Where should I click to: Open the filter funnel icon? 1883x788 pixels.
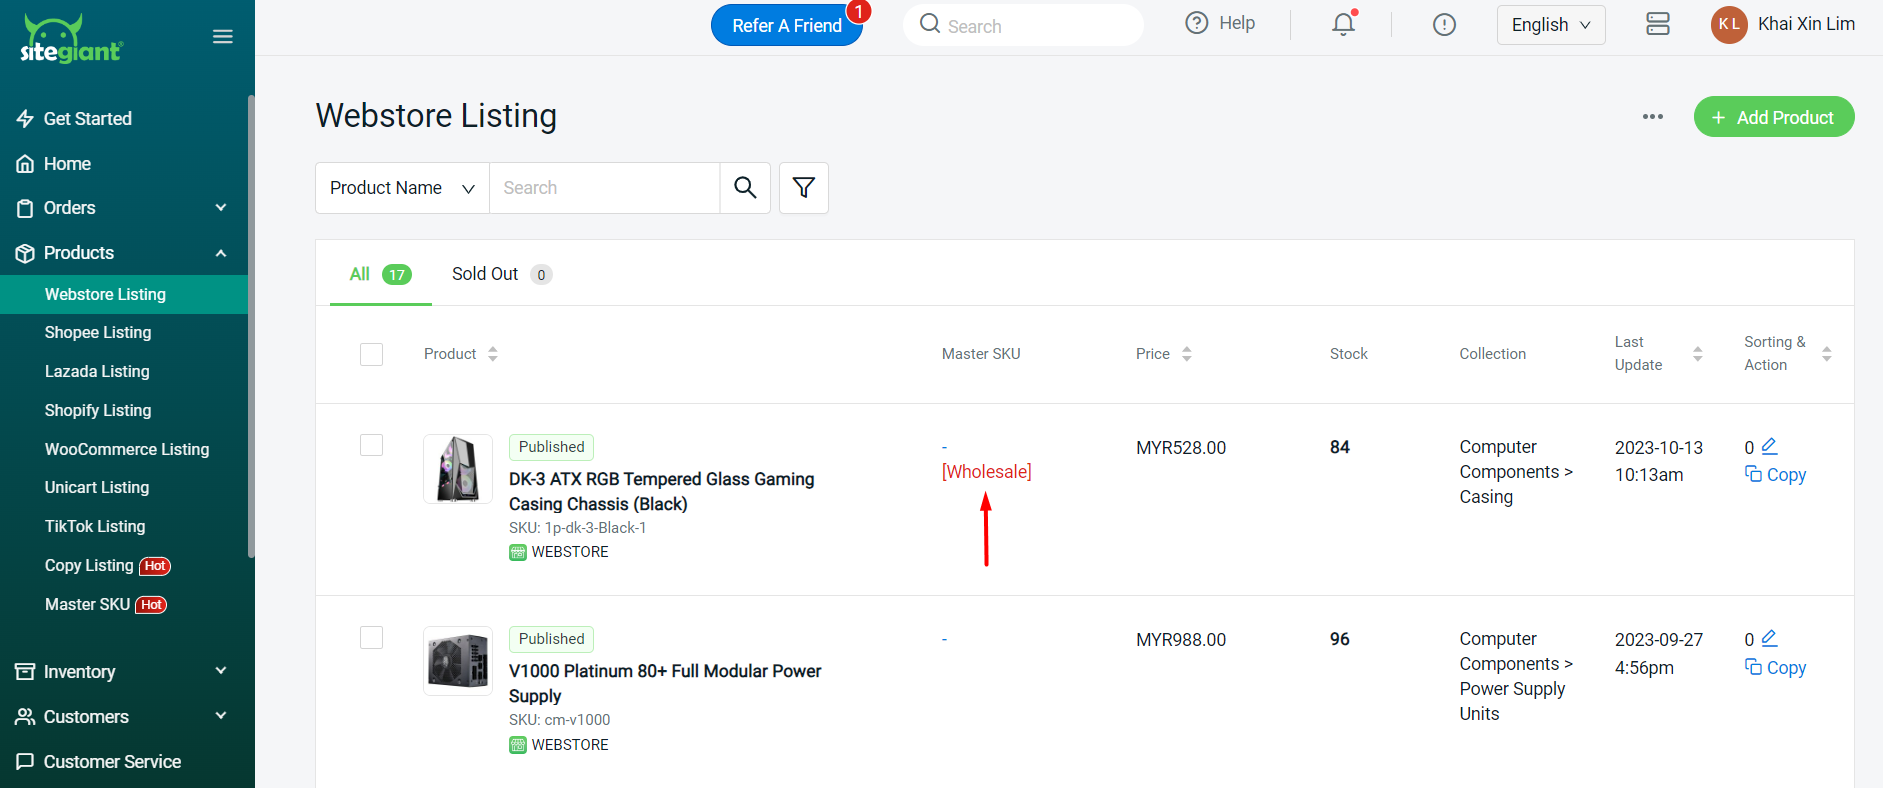click(803, 188)
